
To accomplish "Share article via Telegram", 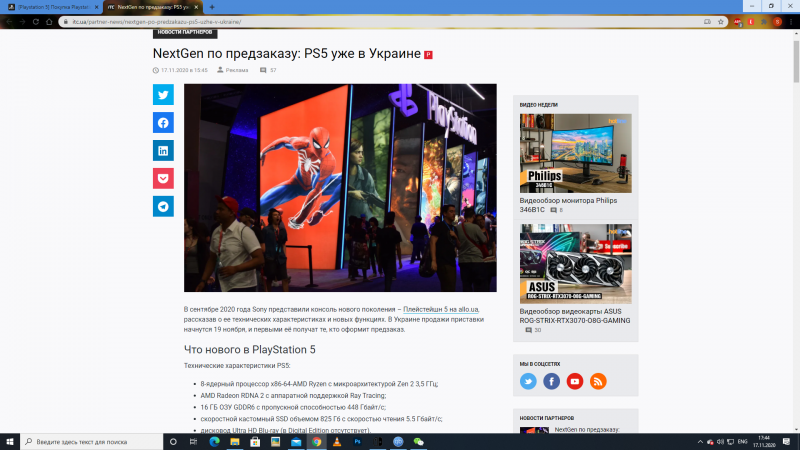I will tap(163, 207).
